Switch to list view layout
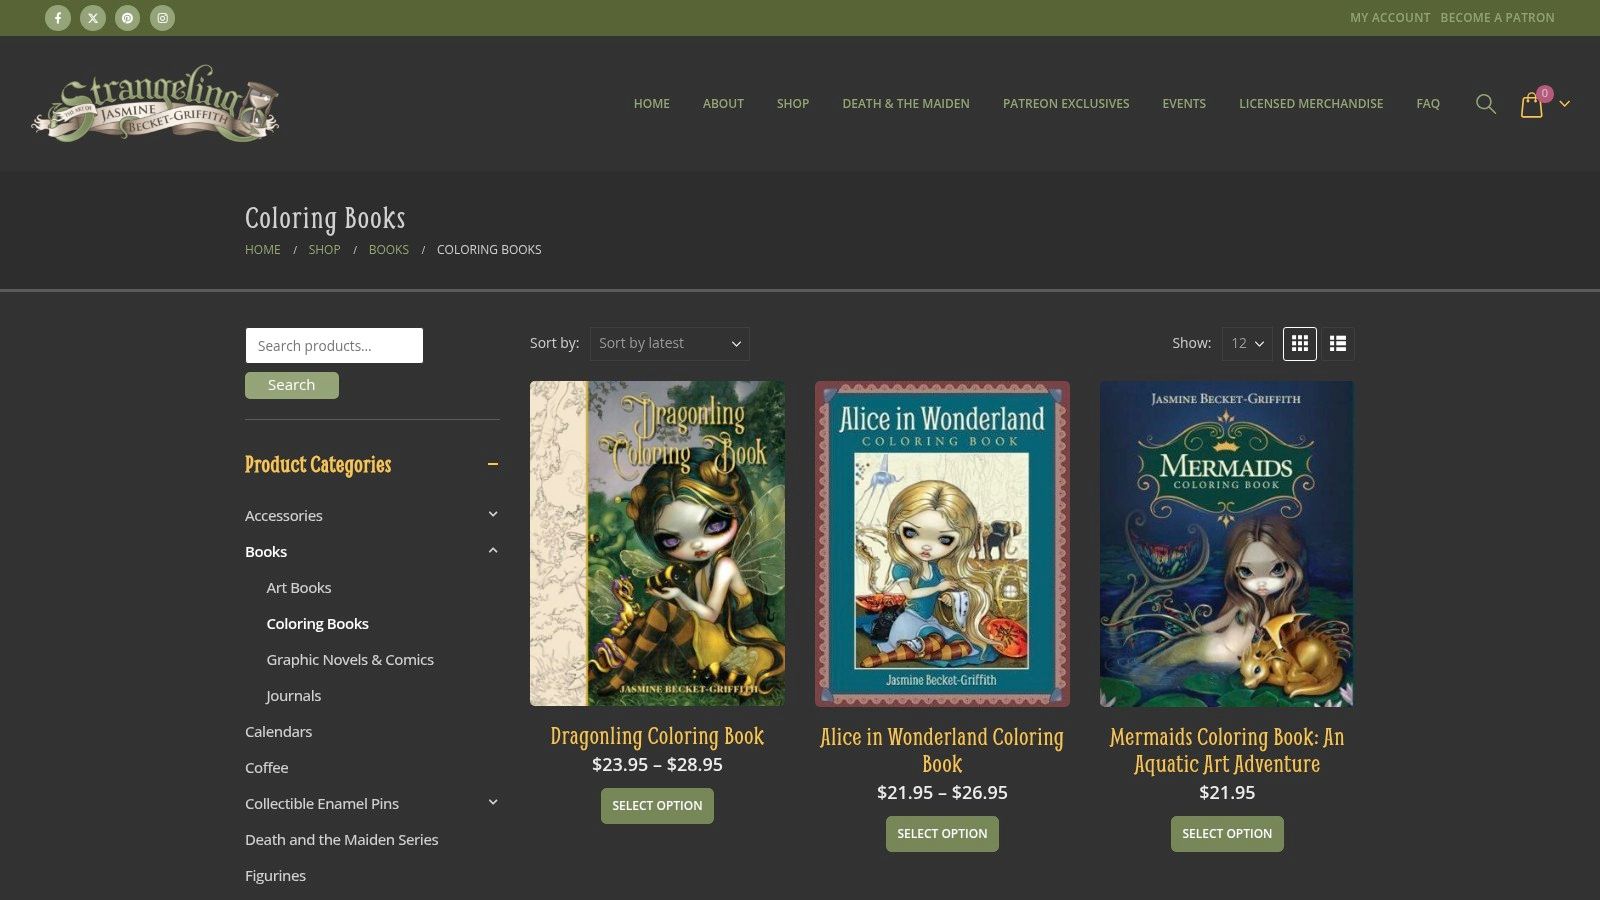Viewport: 1600px width, 900px height. tap(1338, 344)
